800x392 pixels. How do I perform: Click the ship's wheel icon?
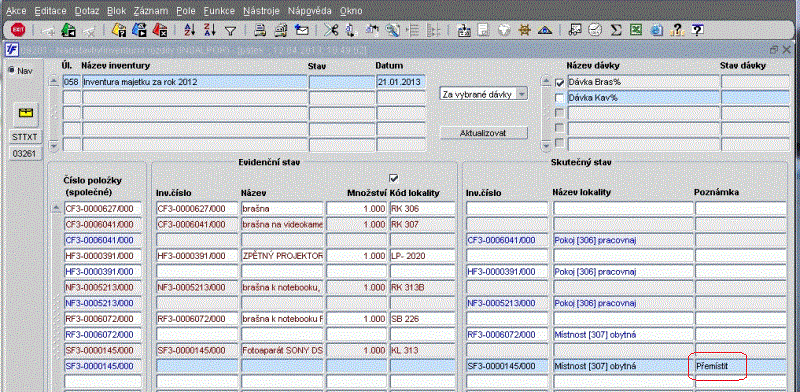[x=524, y=30]
